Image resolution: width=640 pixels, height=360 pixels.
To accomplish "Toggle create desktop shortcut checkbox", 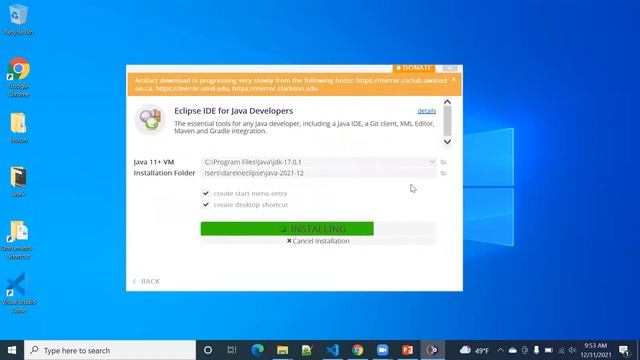I will coord(206,204).
